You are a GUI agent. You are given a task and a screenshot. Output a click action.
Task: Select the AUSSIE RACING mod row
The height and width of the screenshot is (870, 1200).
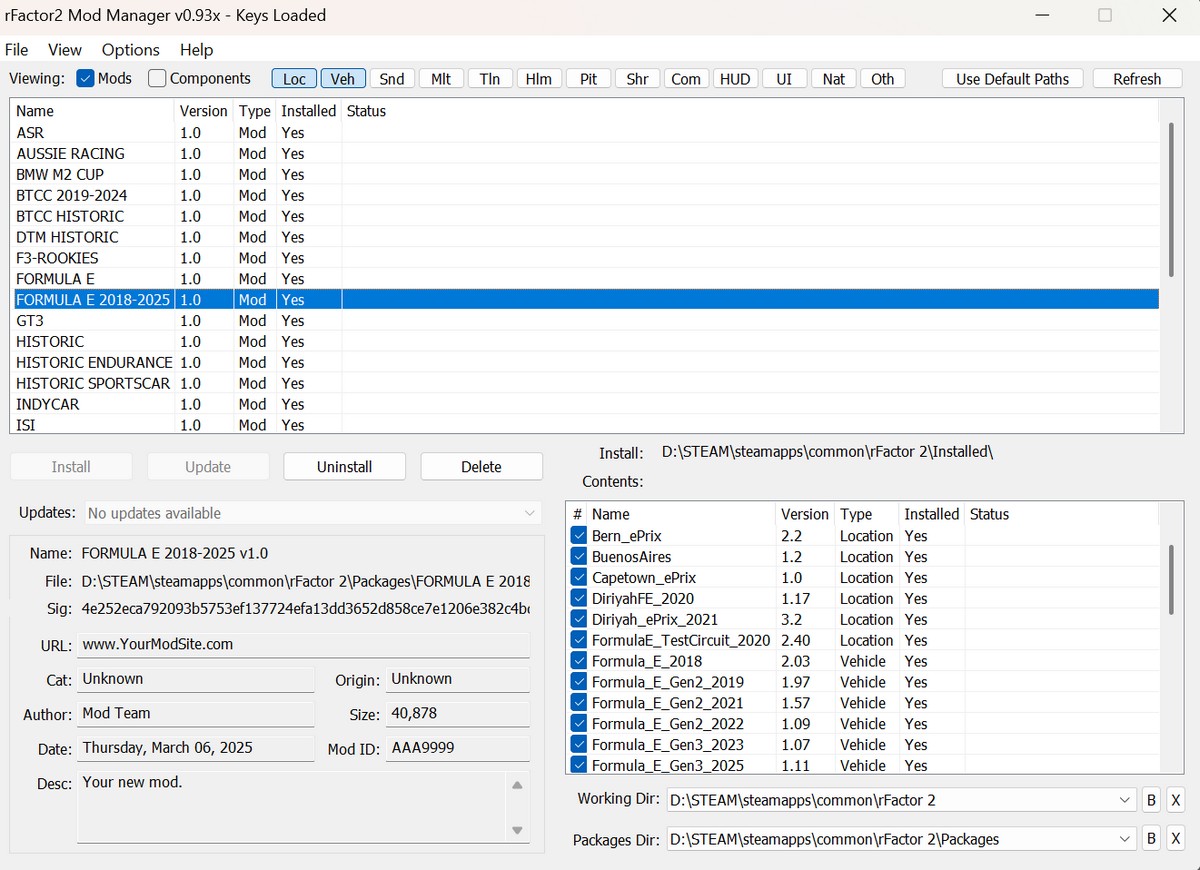coord(585,153)
